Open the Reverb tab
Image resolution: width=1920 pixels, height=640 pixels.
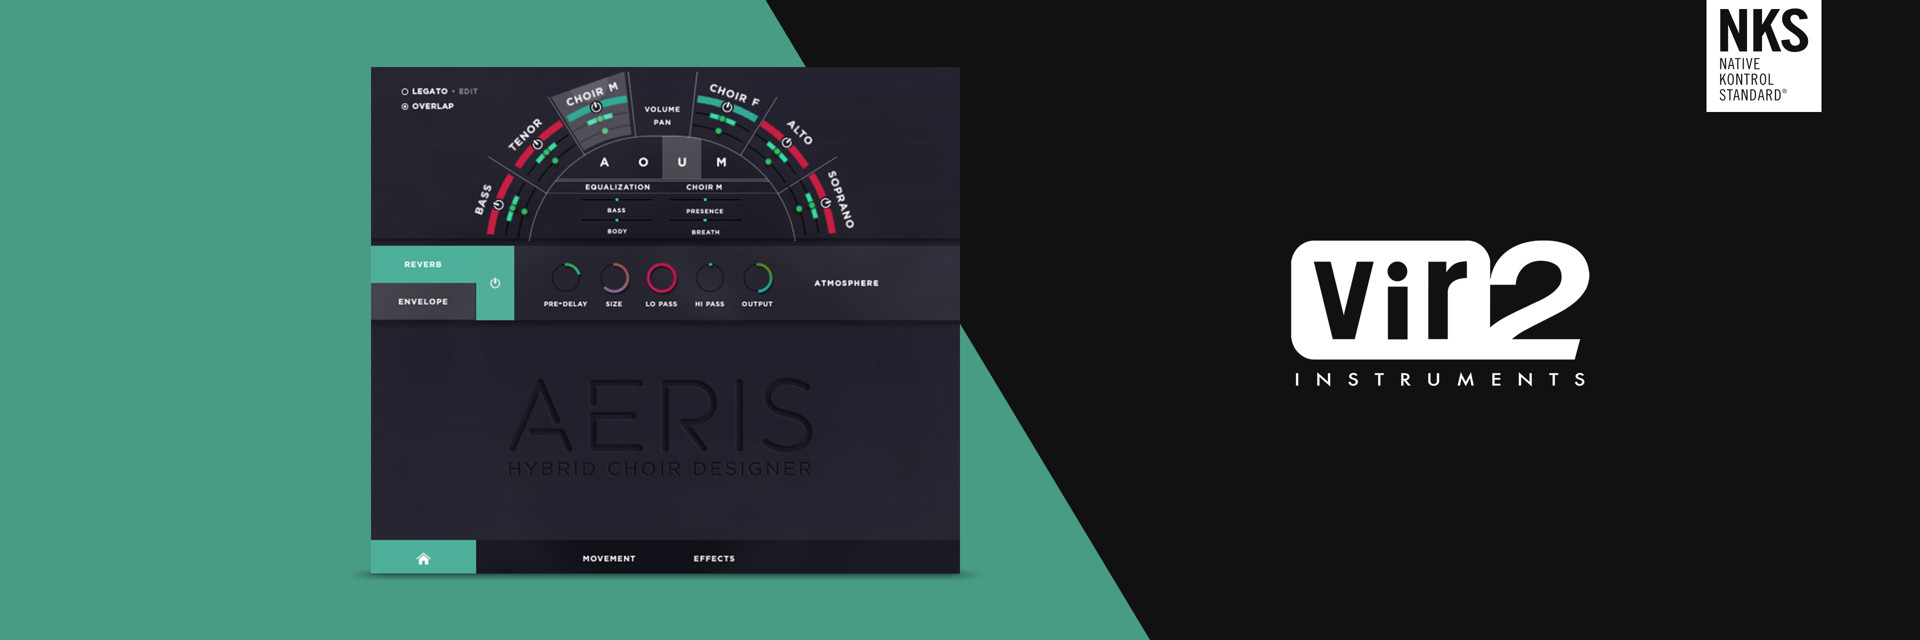(423, 264)
